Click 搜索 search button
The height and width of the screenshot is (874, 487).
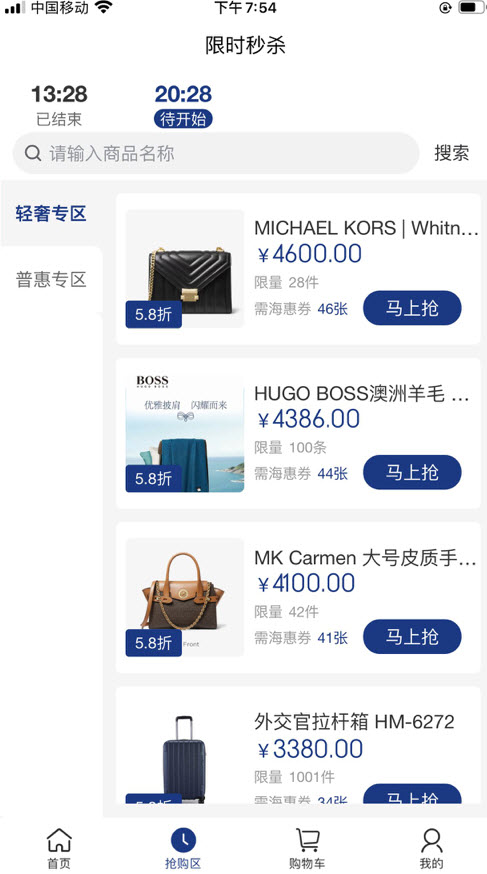[452, 153]
